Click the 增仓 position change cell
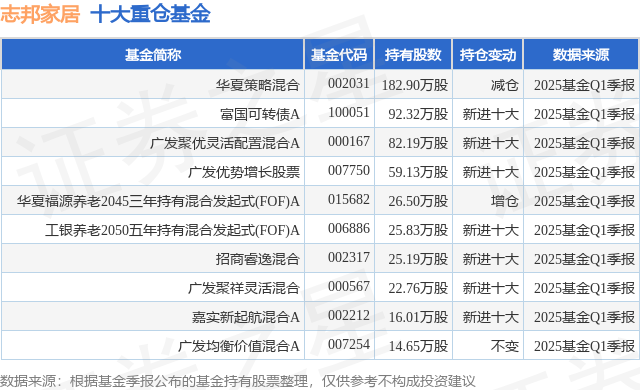Viewport: 640px width, 390px height. (505, 201)
